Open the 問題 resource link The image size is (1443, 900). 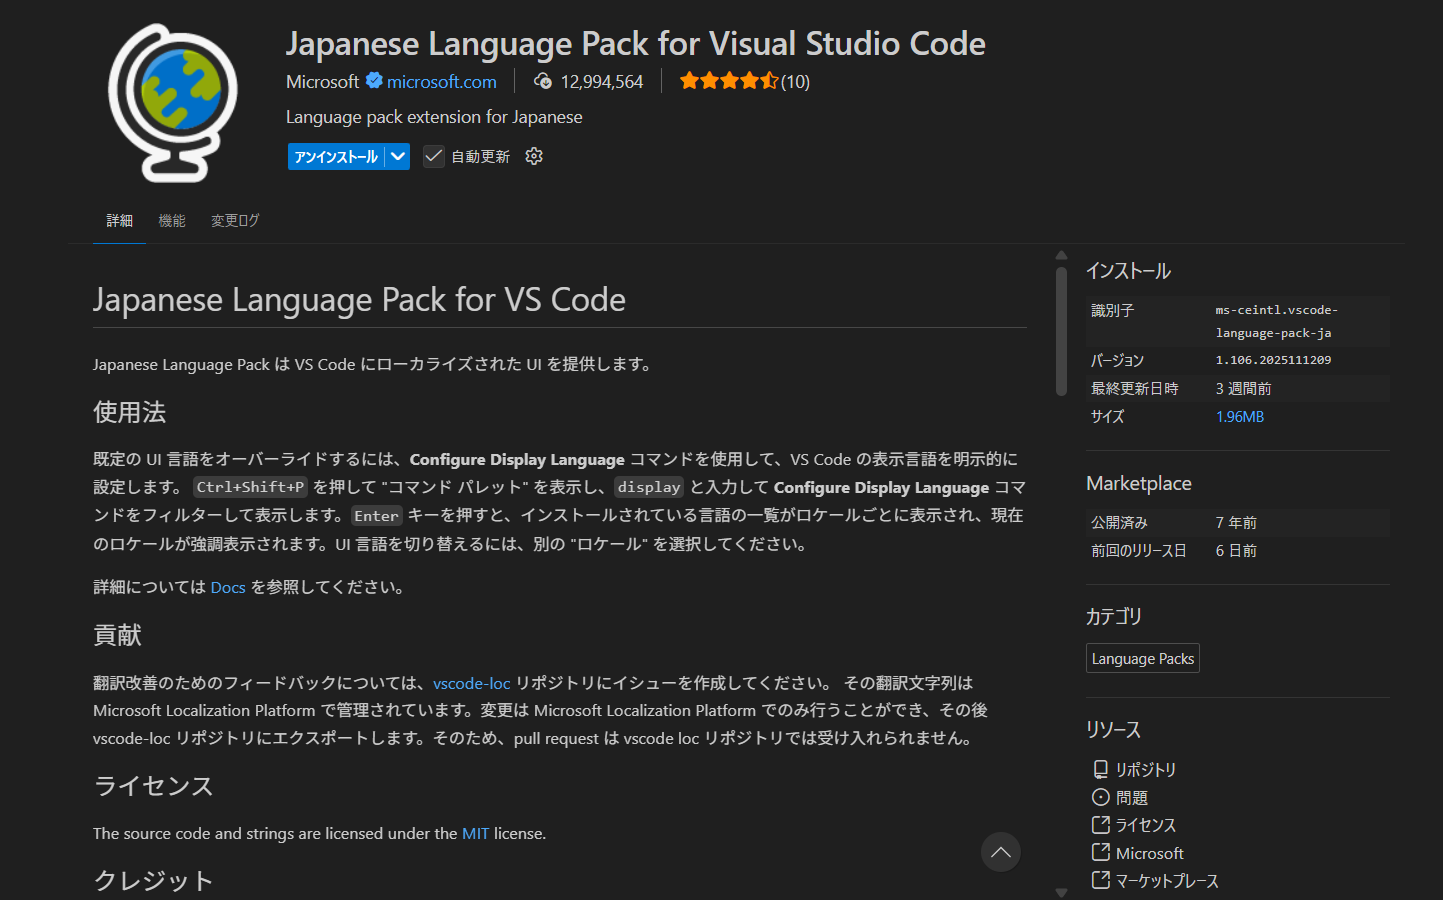[1132, 797]
